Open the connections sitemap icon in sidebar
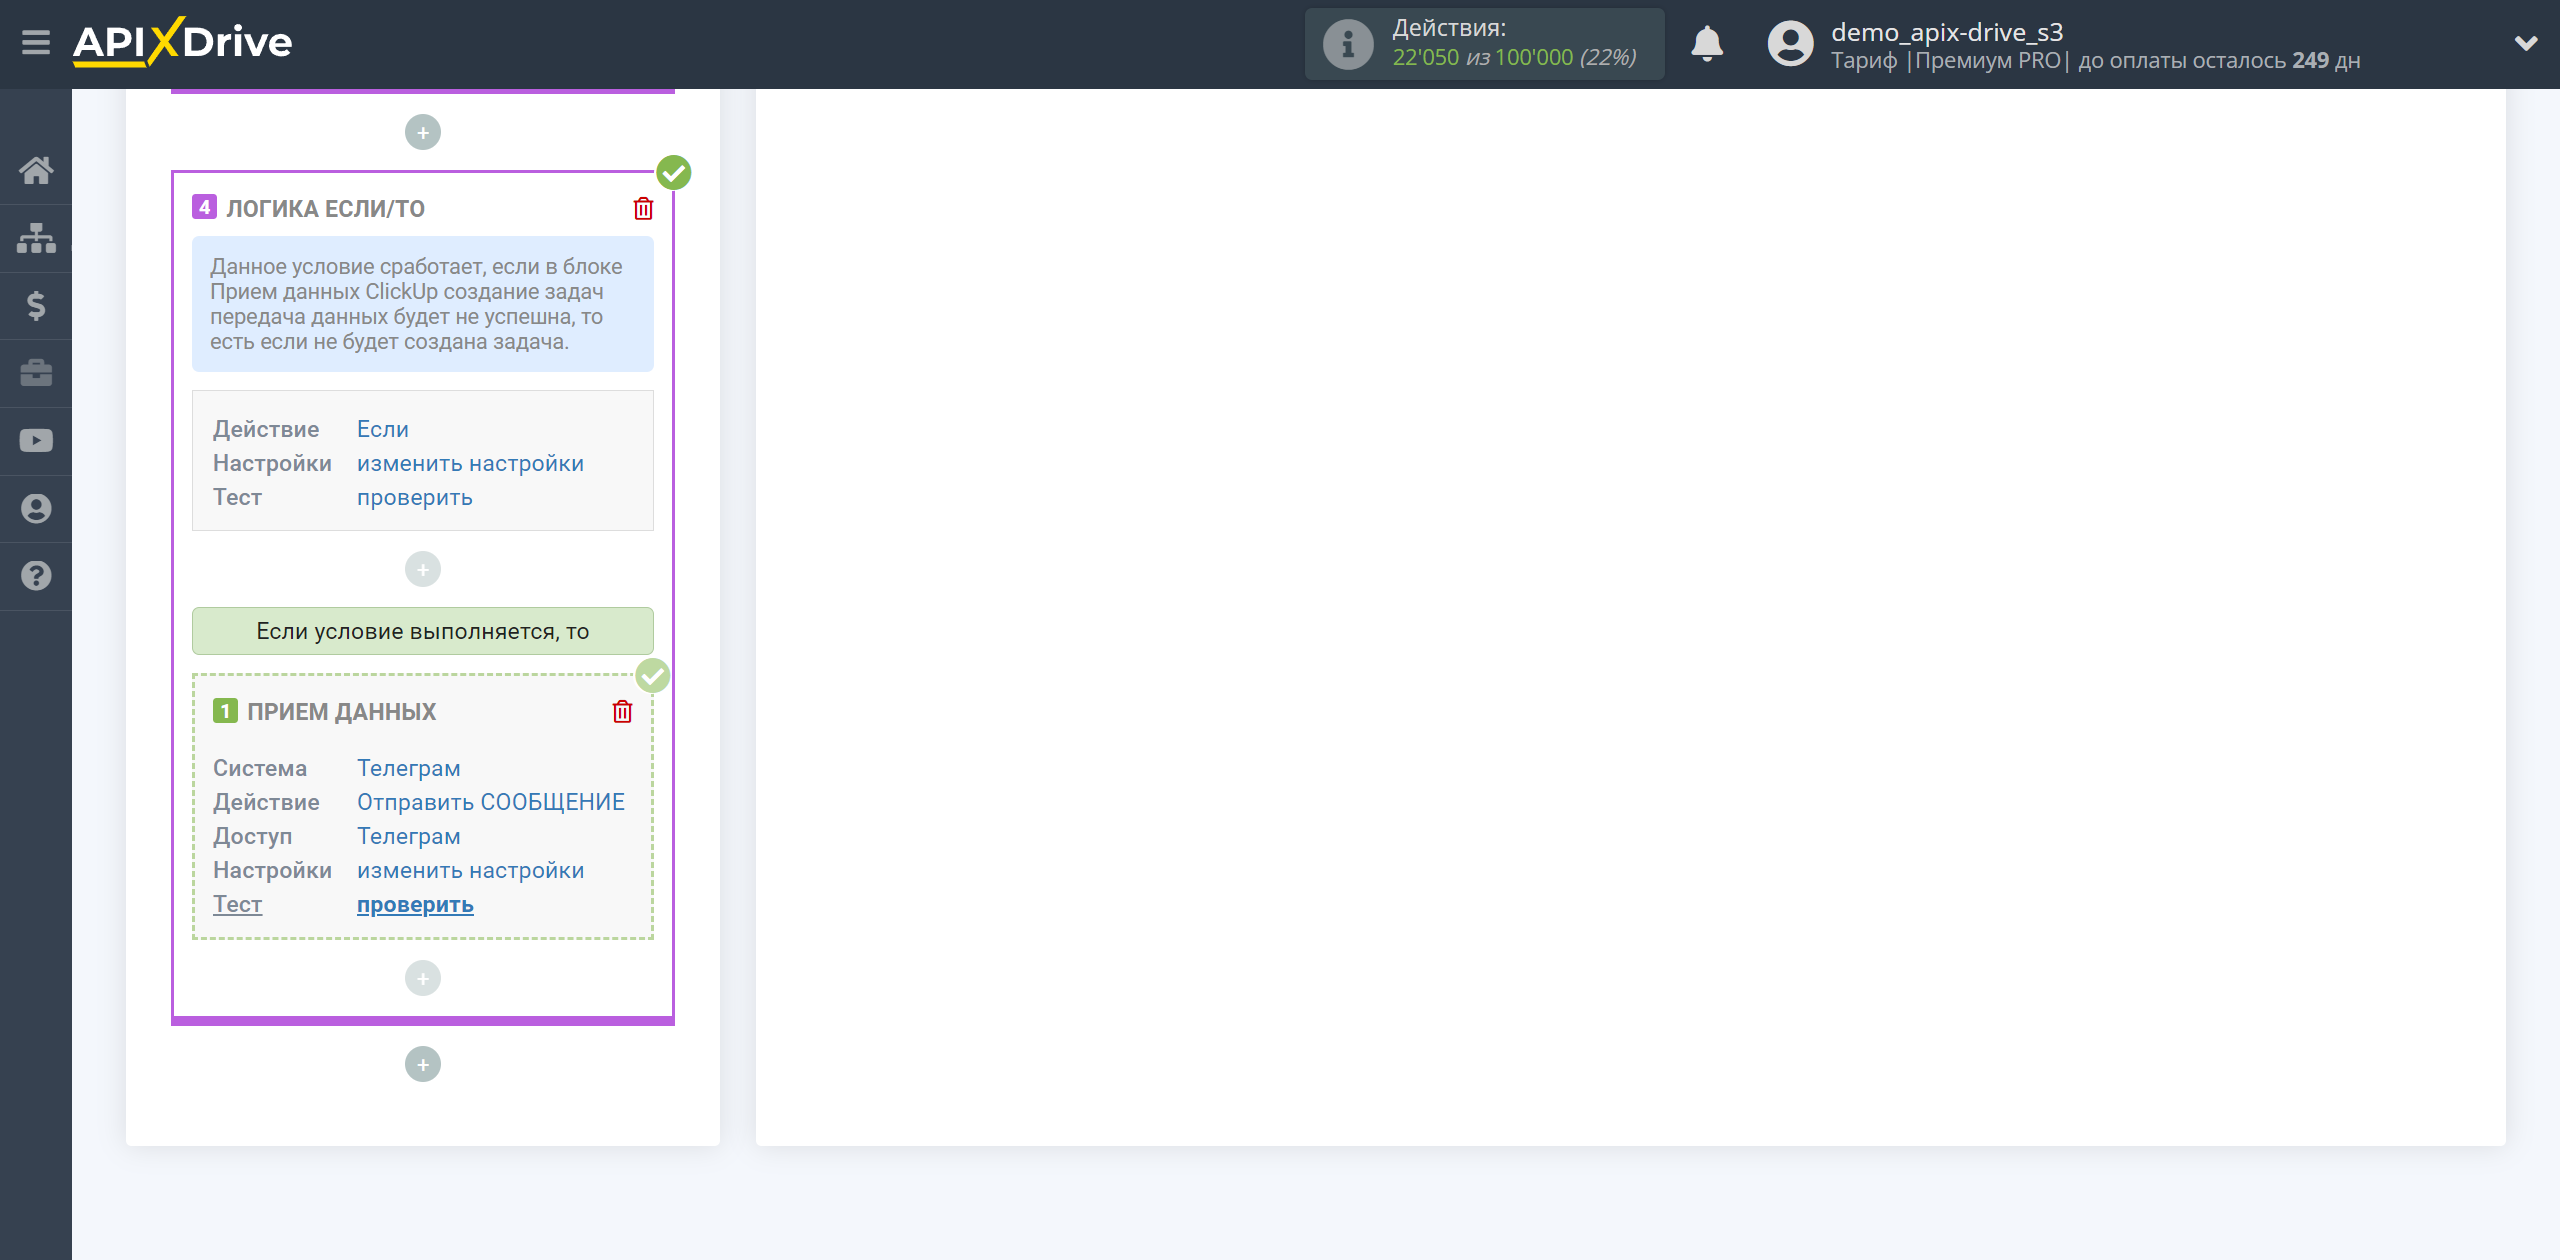Image resolution: width=2560 pixels, height=1260 pixels. click(x=36, y=238)
